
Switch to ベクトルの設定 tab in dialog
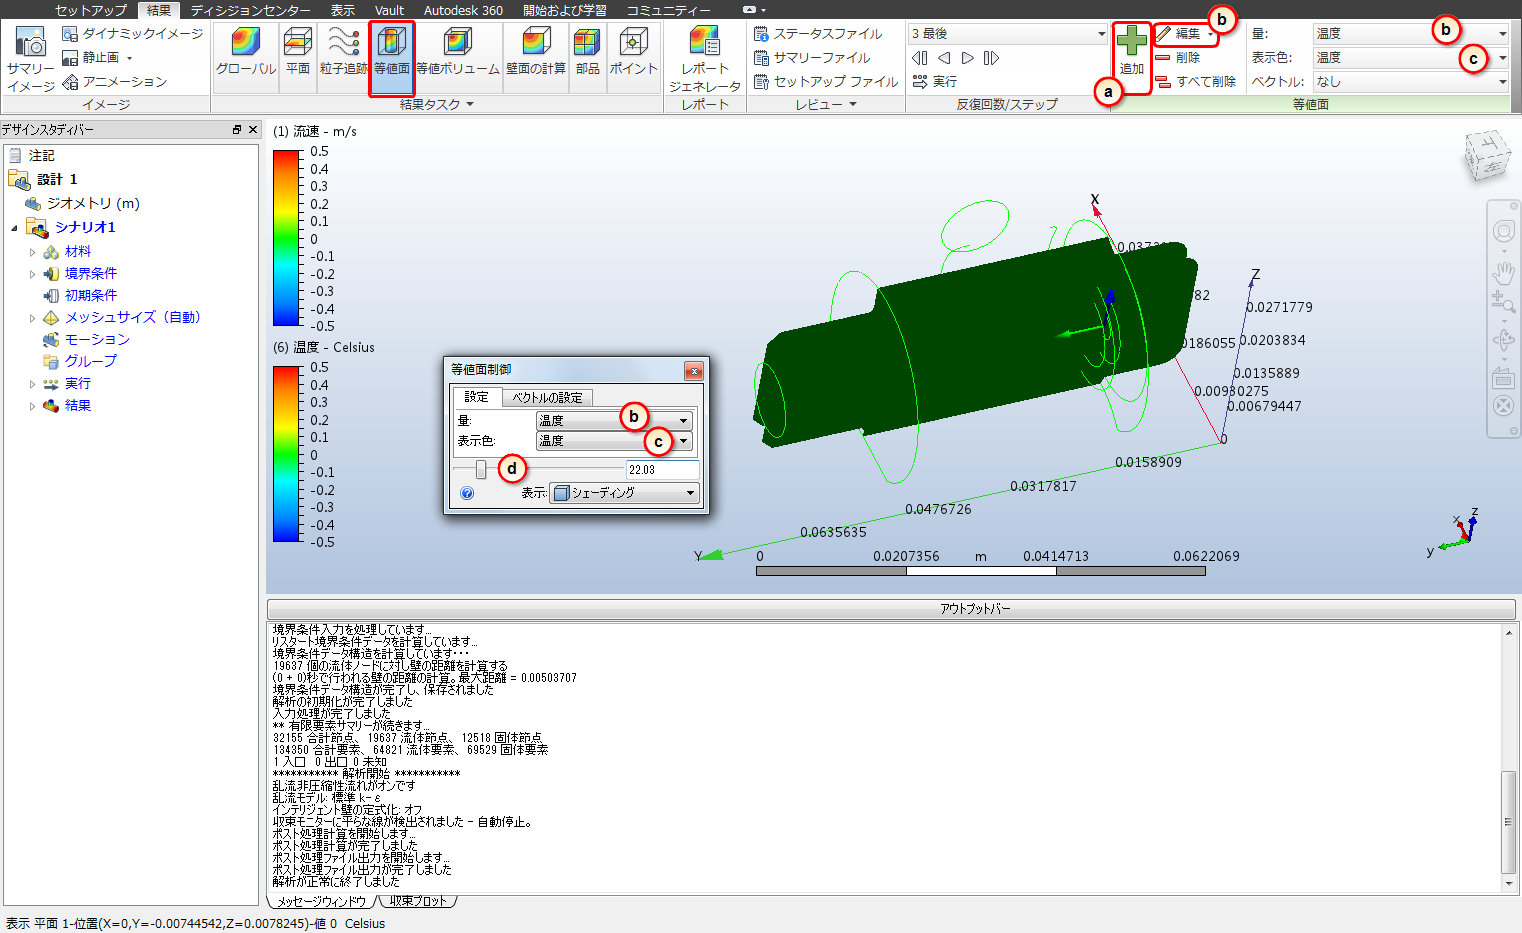pos(547,398)
